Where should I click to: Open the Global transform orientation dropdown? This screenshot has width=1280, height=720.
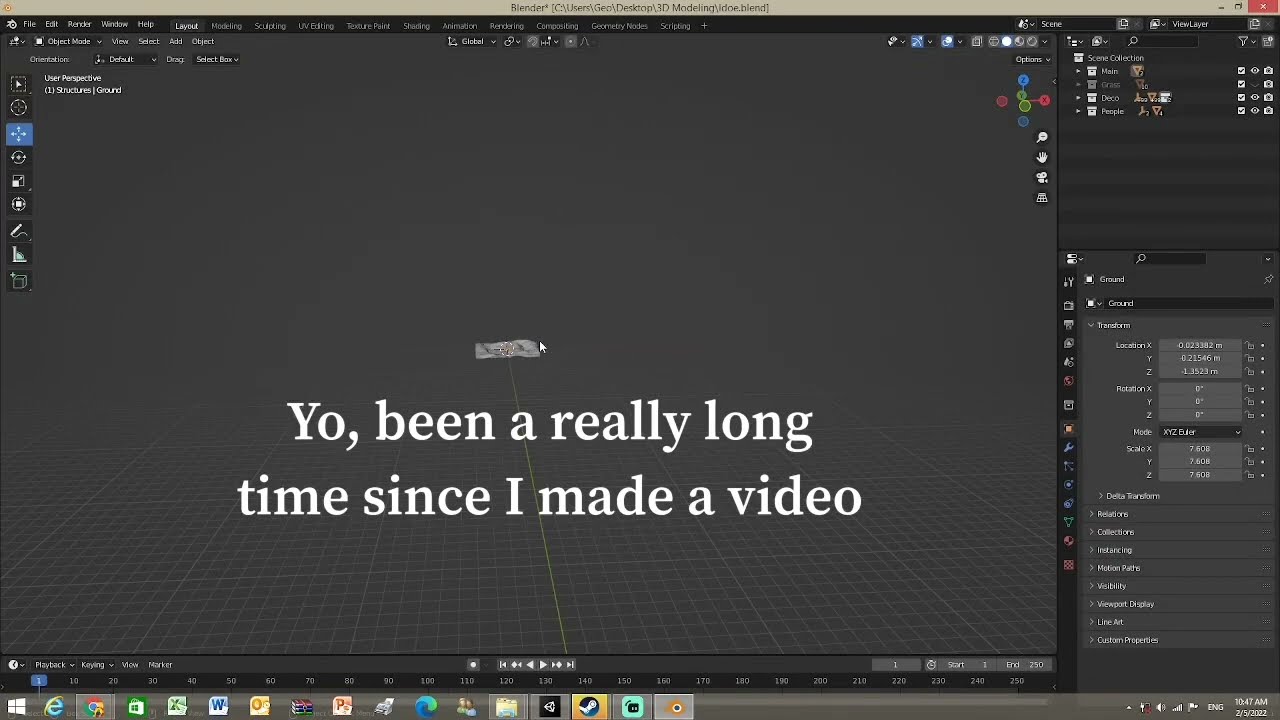click(x=472, y=41)
